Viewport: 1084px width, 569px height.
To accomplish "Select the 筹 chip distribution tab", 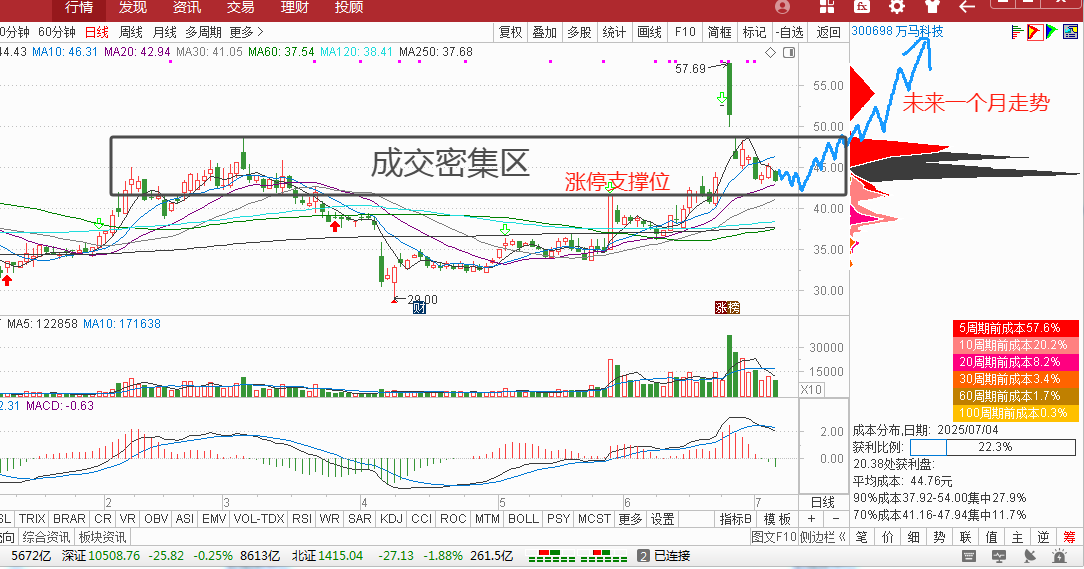I will coord(1069,537).
